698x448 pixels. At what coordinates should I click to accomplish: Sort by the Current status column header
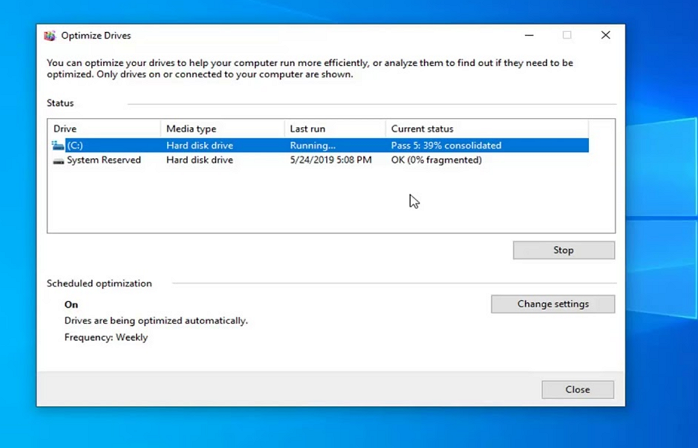(487, 129)
